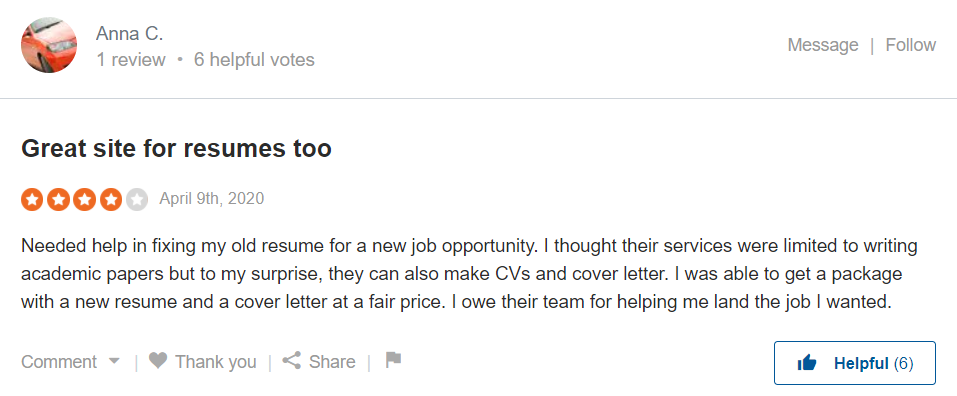Expand the Comment dropdown arrow
Image resolution: width=957 pixels, height=396 pixels.
pyautogui.click(x=114, y=361)
